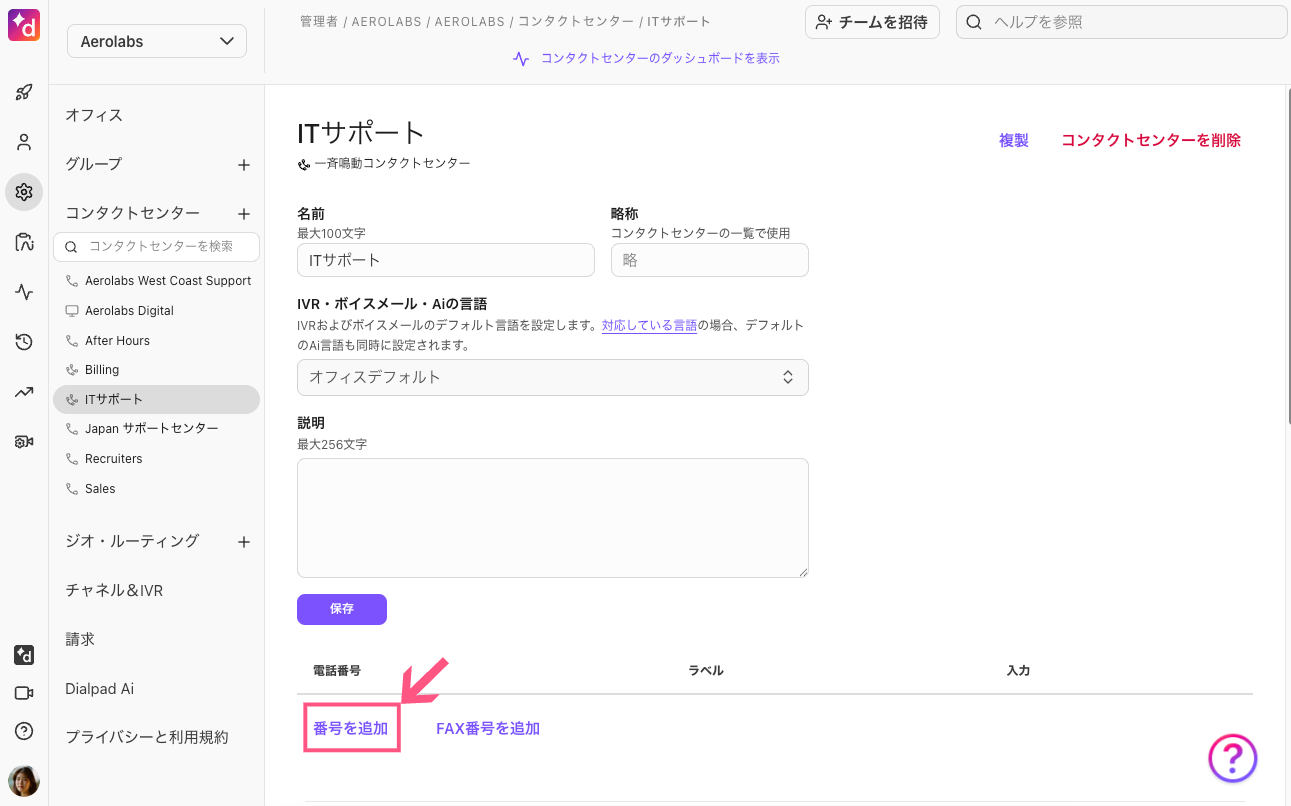Viewport: 1291px width, 806px height.
Task: Click the 略称 input field
Action: pos(710,260)
